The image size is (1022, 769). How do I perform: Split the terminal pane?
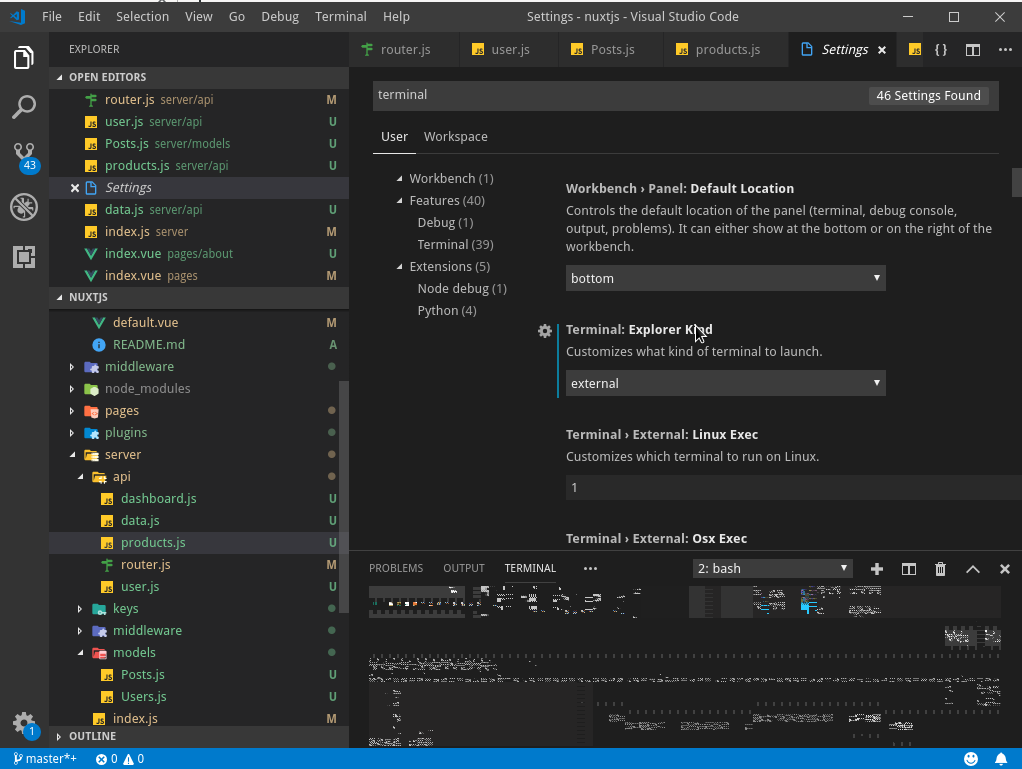click(x=909, y=569)
